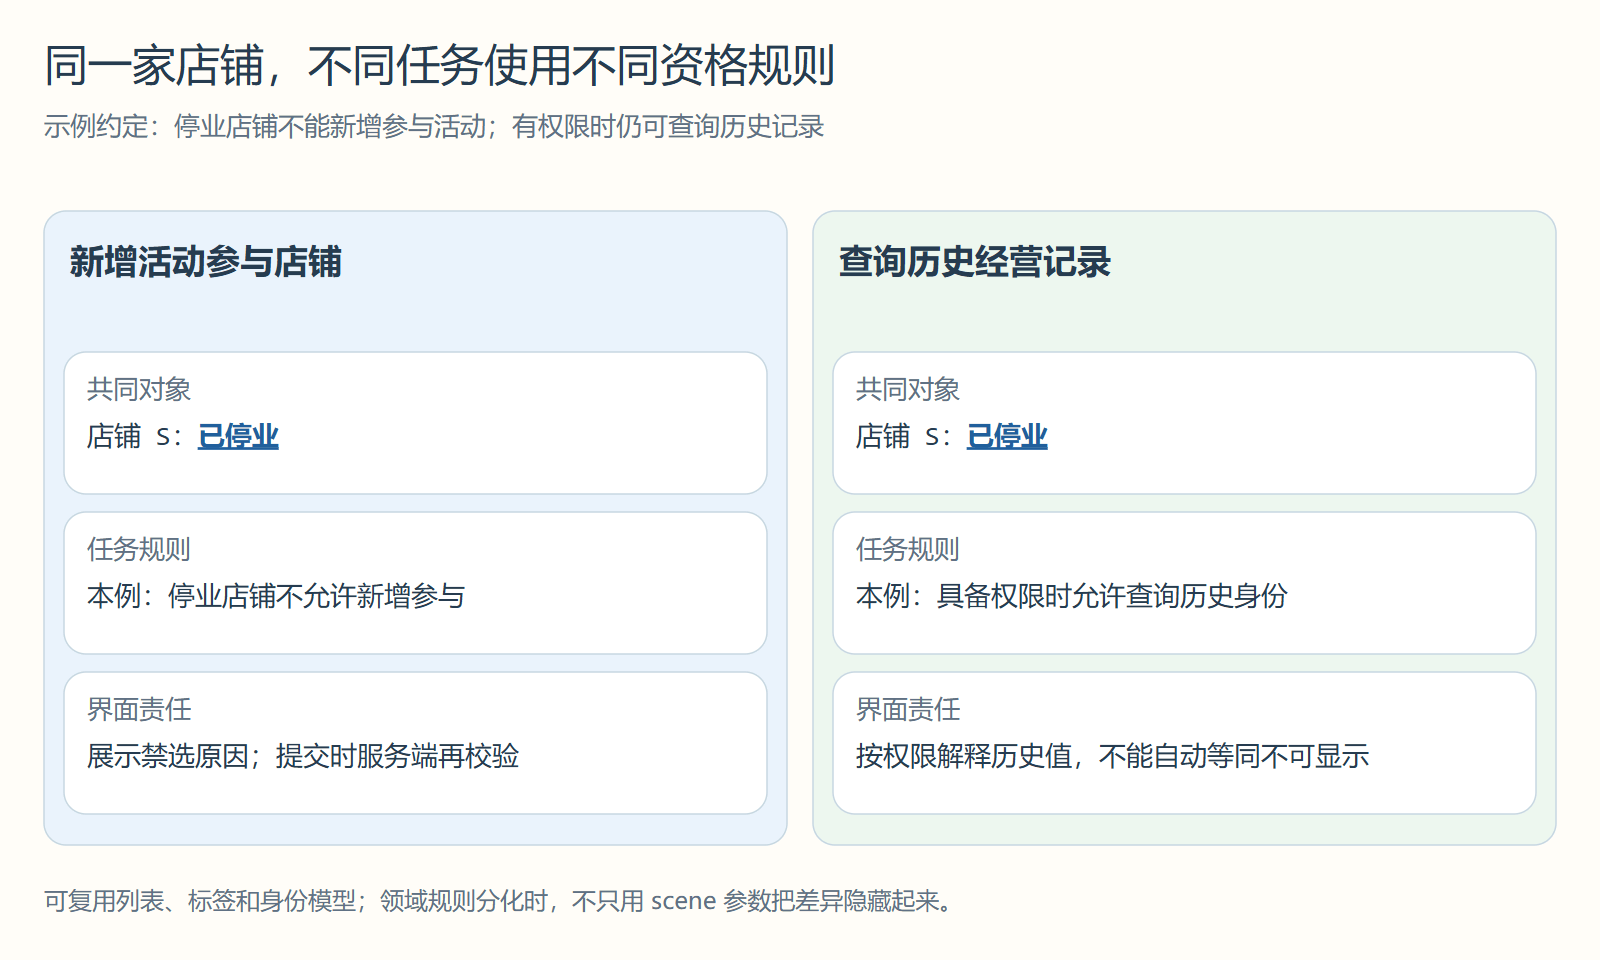Open 已停业 link in 查询历史经营记录 card
The height and width of the screenshot is (960, 1600).
pyautogui.click(x=1007, y=436)
